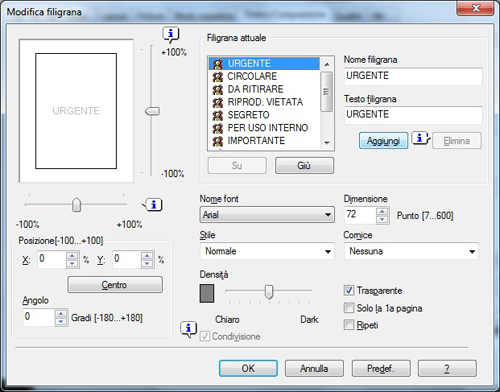Viewport: 500px width, 392px height.
Task: Decrease X position with the down spinner
Action: (x=72, y=264)
